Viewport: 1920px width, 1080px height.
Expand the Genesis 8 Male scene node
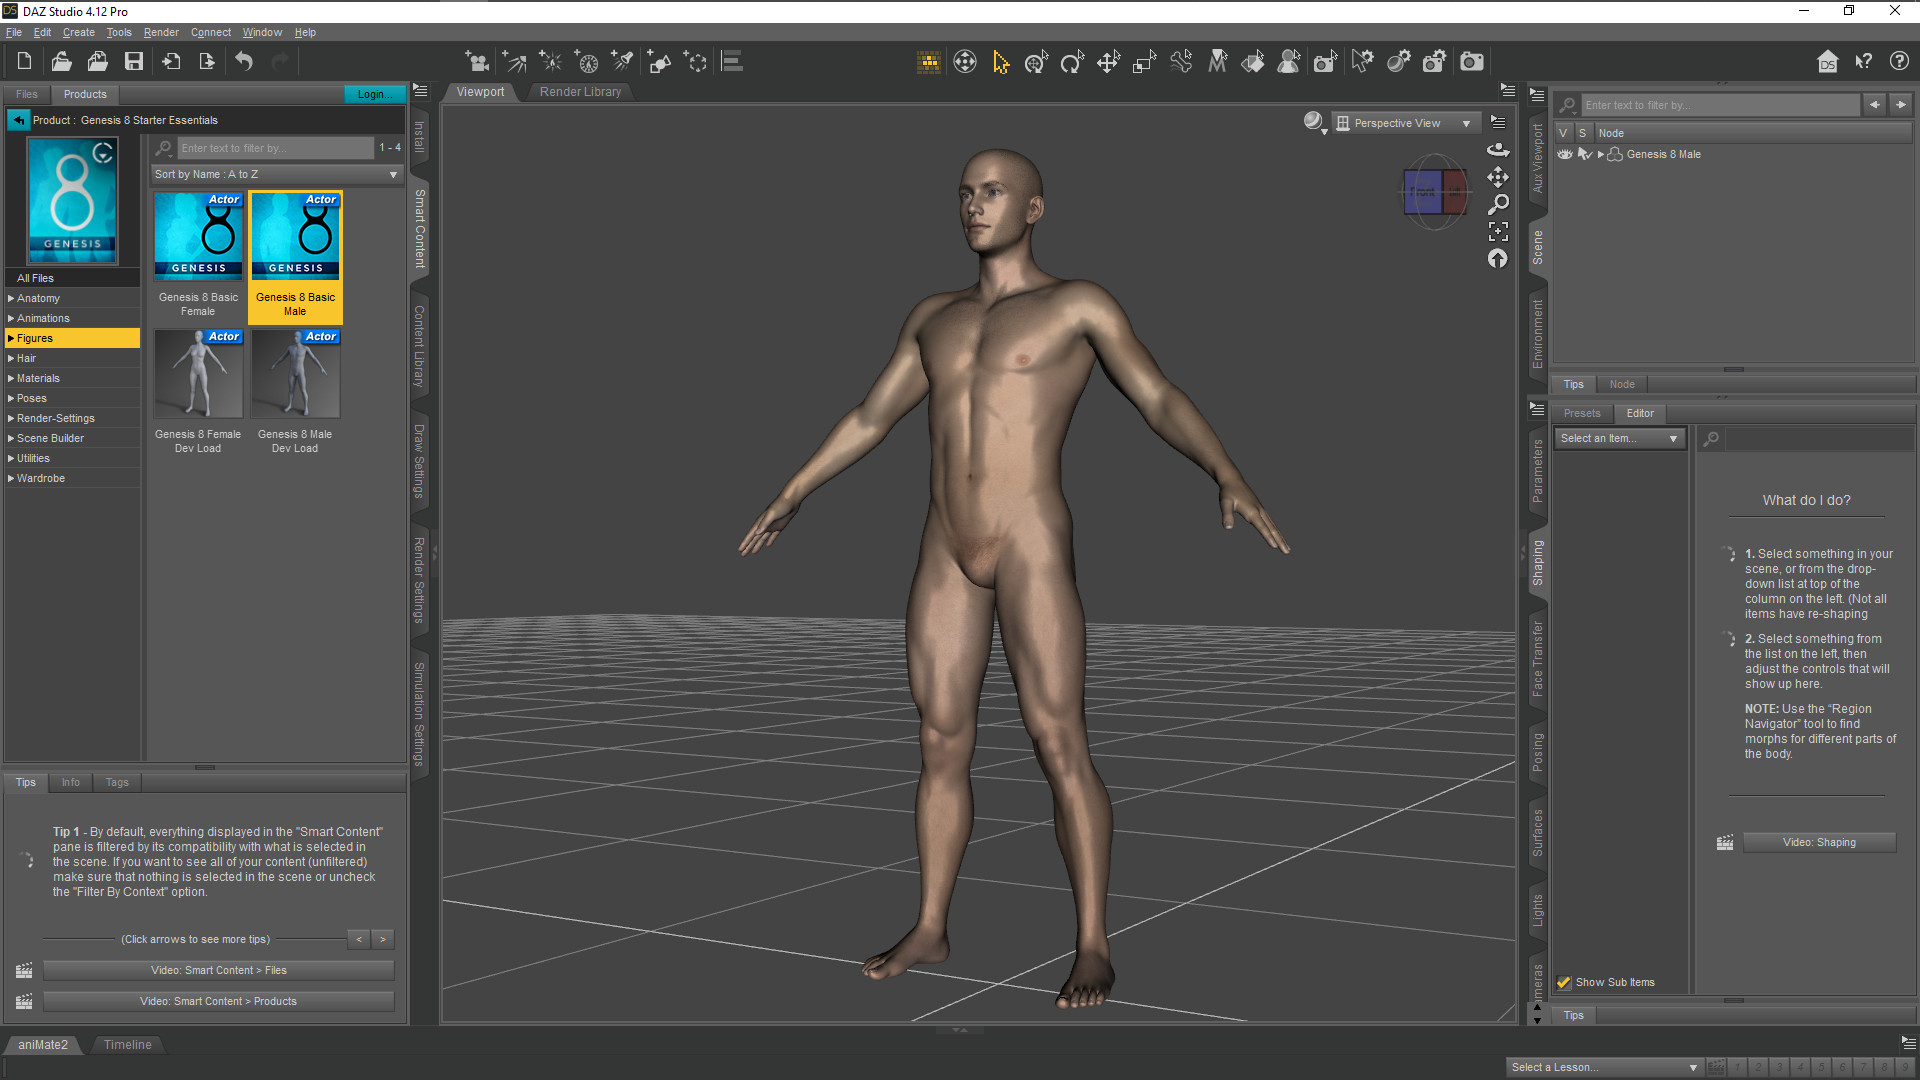tap(1600, 154)
